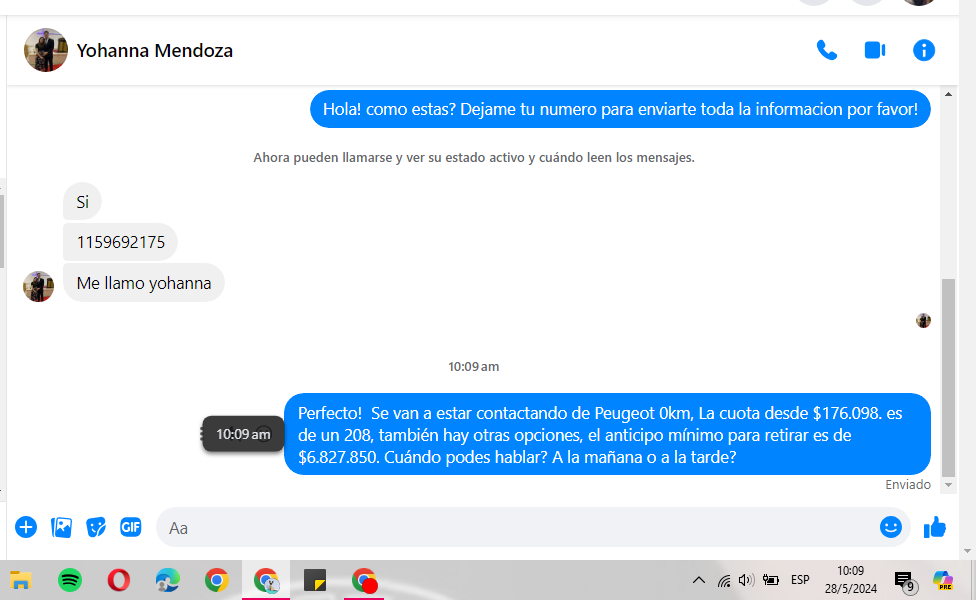Click the 'Ahora pueden llamarse' system notice

pyautogui.click(x=474, y=158)
